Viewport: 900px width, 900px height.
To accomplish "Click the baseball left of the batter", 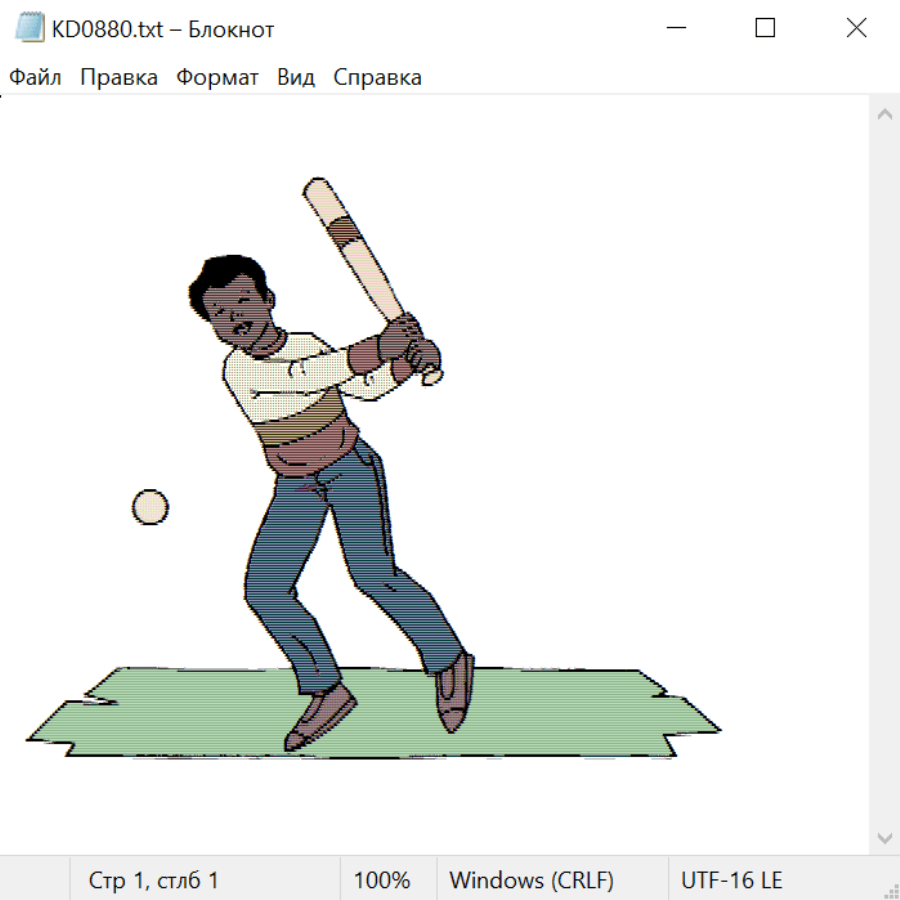I will [x=150, y=507].
